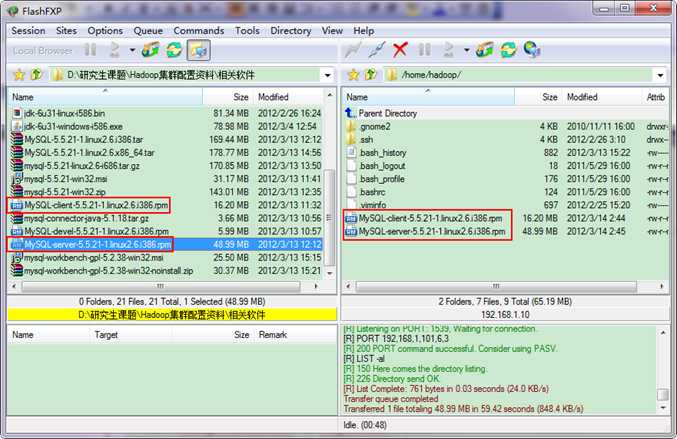Click the remote Connect lightning icon
Screen dimensions: 677x439
pos(353,50)
